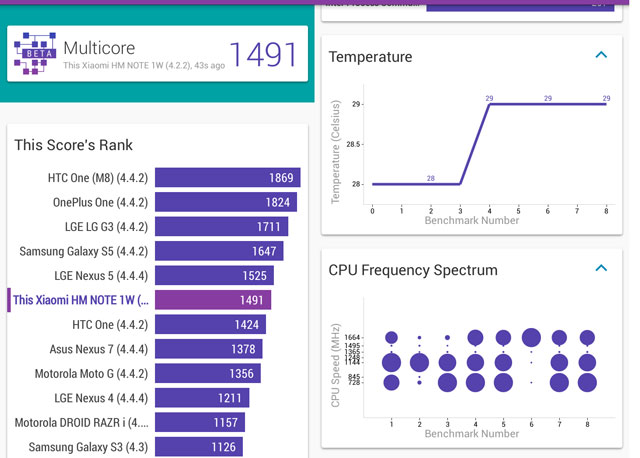This screenshot has width=640, height=458.
Task: Select the LGE LG G3 1711 bar
Action: 221,227
